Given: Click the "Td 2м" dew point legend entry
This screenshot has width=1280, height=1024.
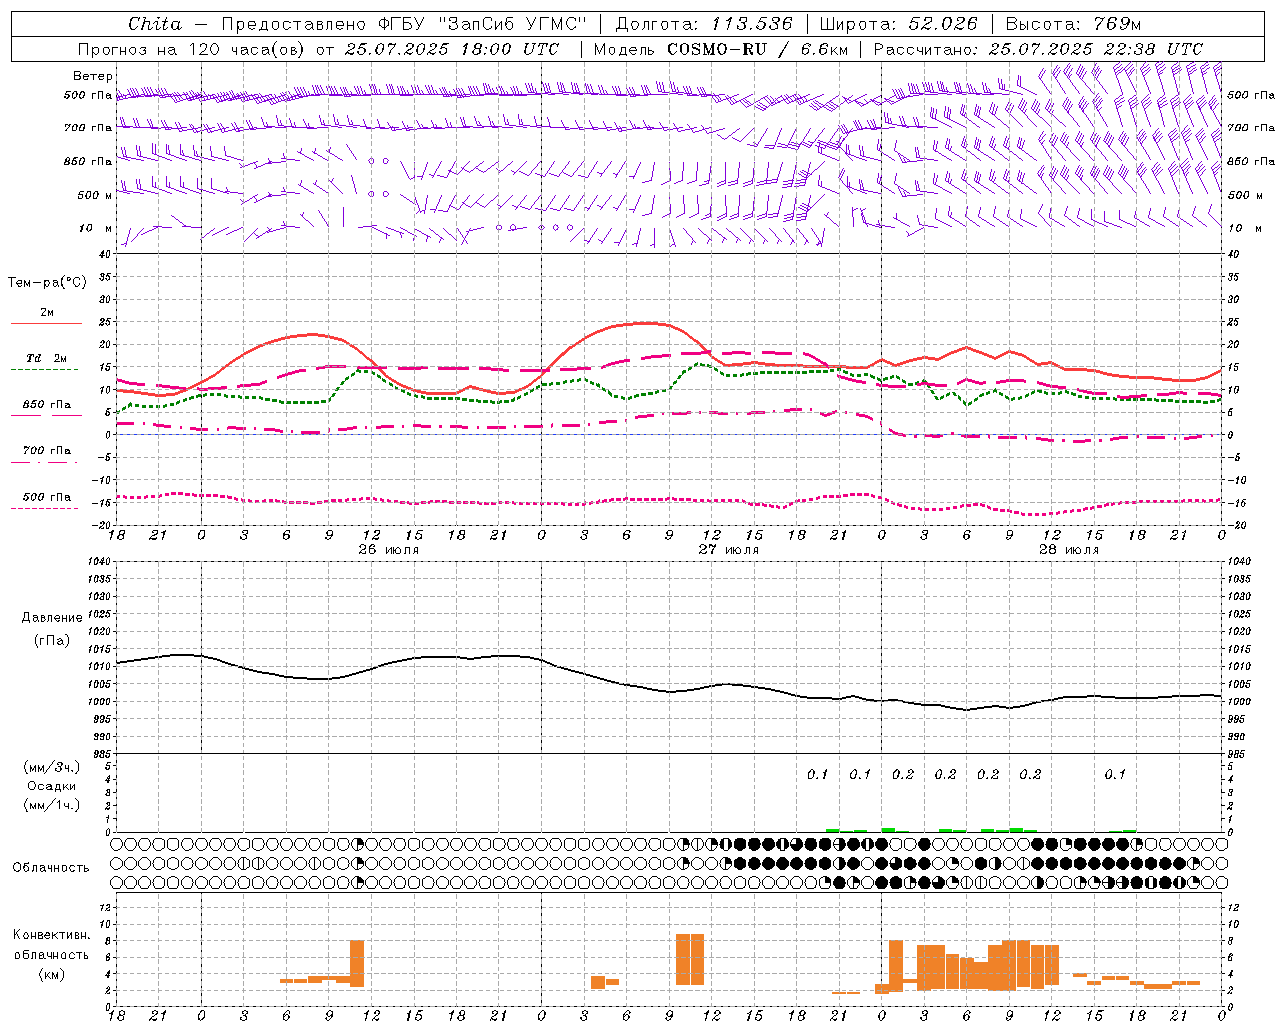Looking at the screenshot, I should click(x=46, y=357).
